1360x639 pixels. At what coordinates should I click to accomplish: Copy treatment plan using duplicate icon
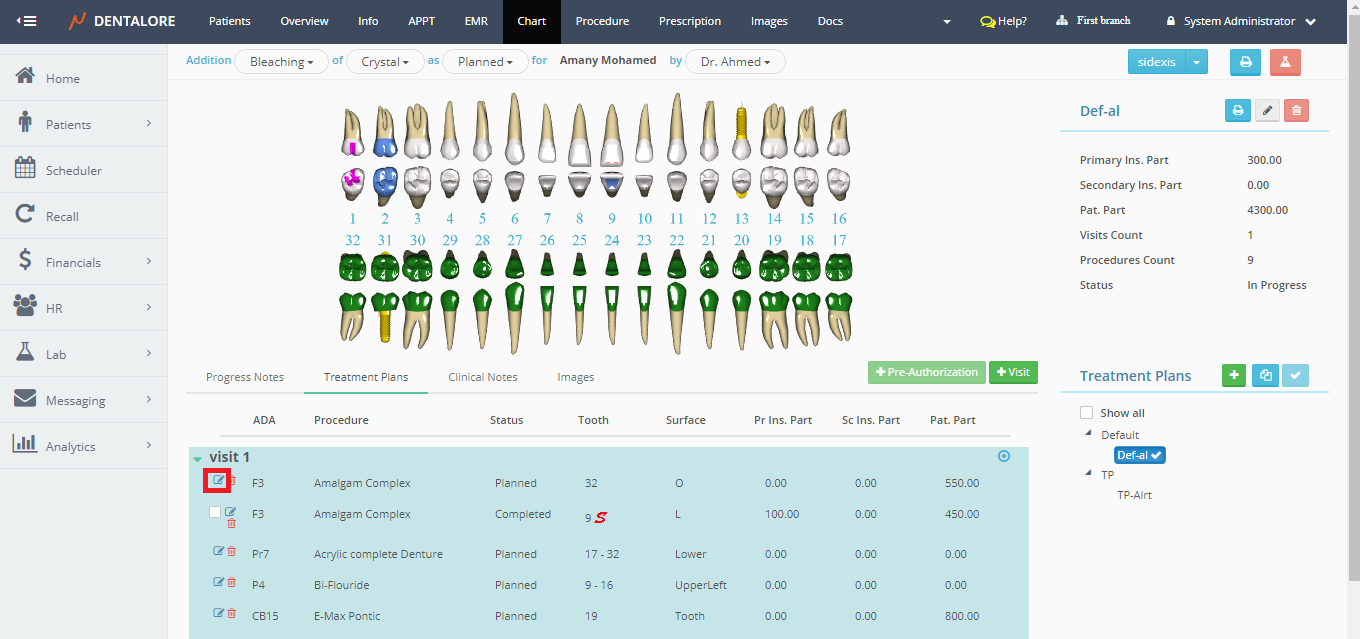click(x=1265, y=376)
